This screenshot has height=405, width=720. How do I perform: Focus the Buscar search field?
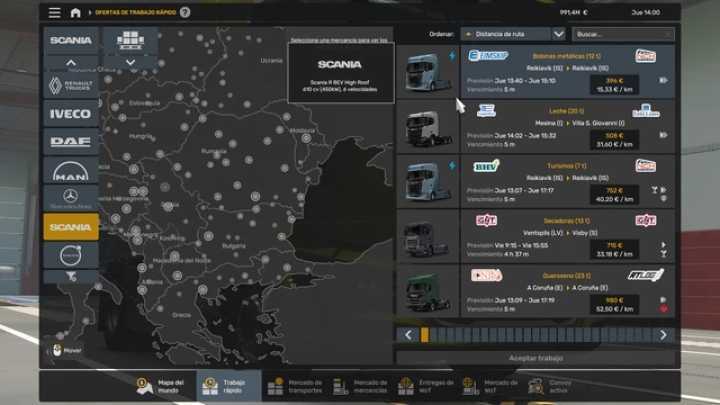(623, 34)
